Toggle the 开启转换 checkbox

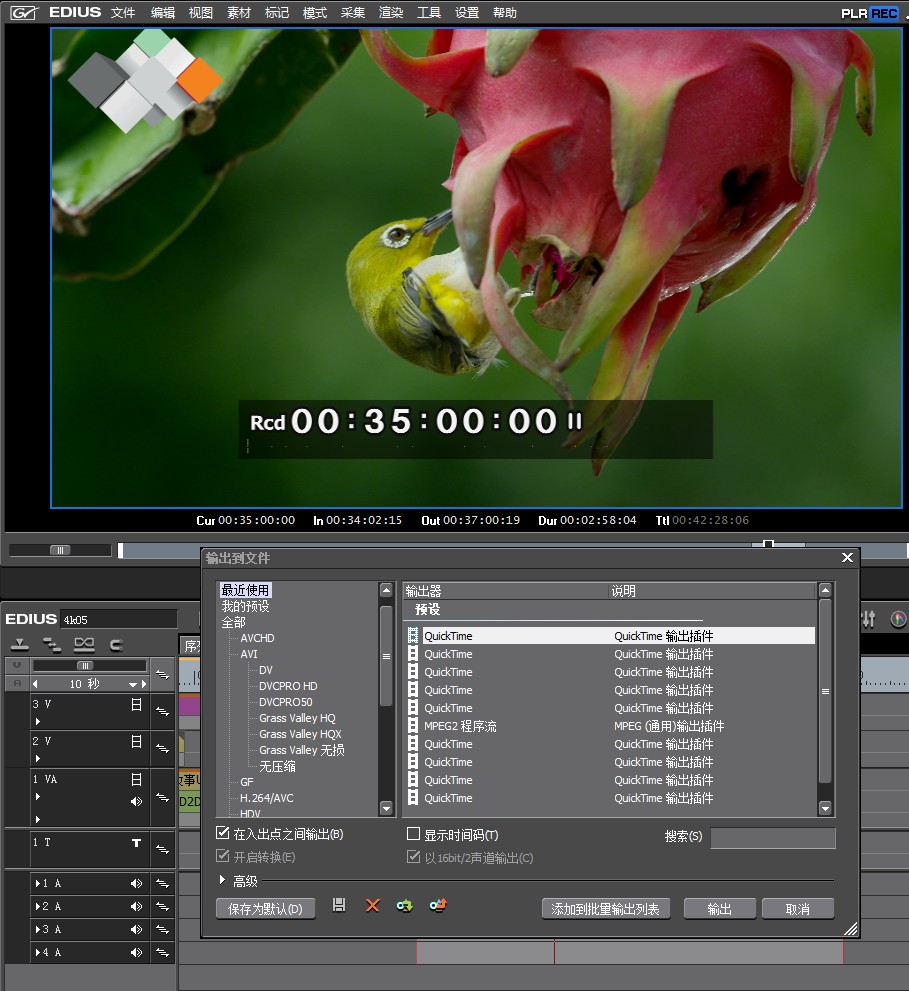pyautogui.click(x=223, y=856)
